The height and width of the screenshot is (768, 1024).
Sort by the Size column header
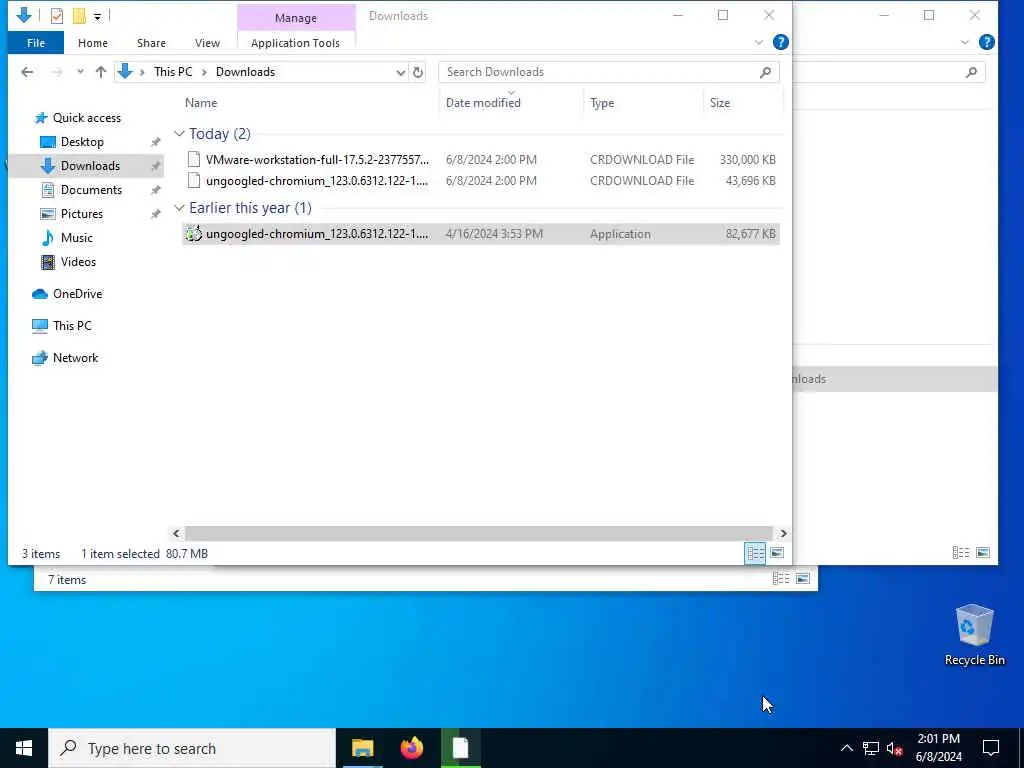[720, 103]
